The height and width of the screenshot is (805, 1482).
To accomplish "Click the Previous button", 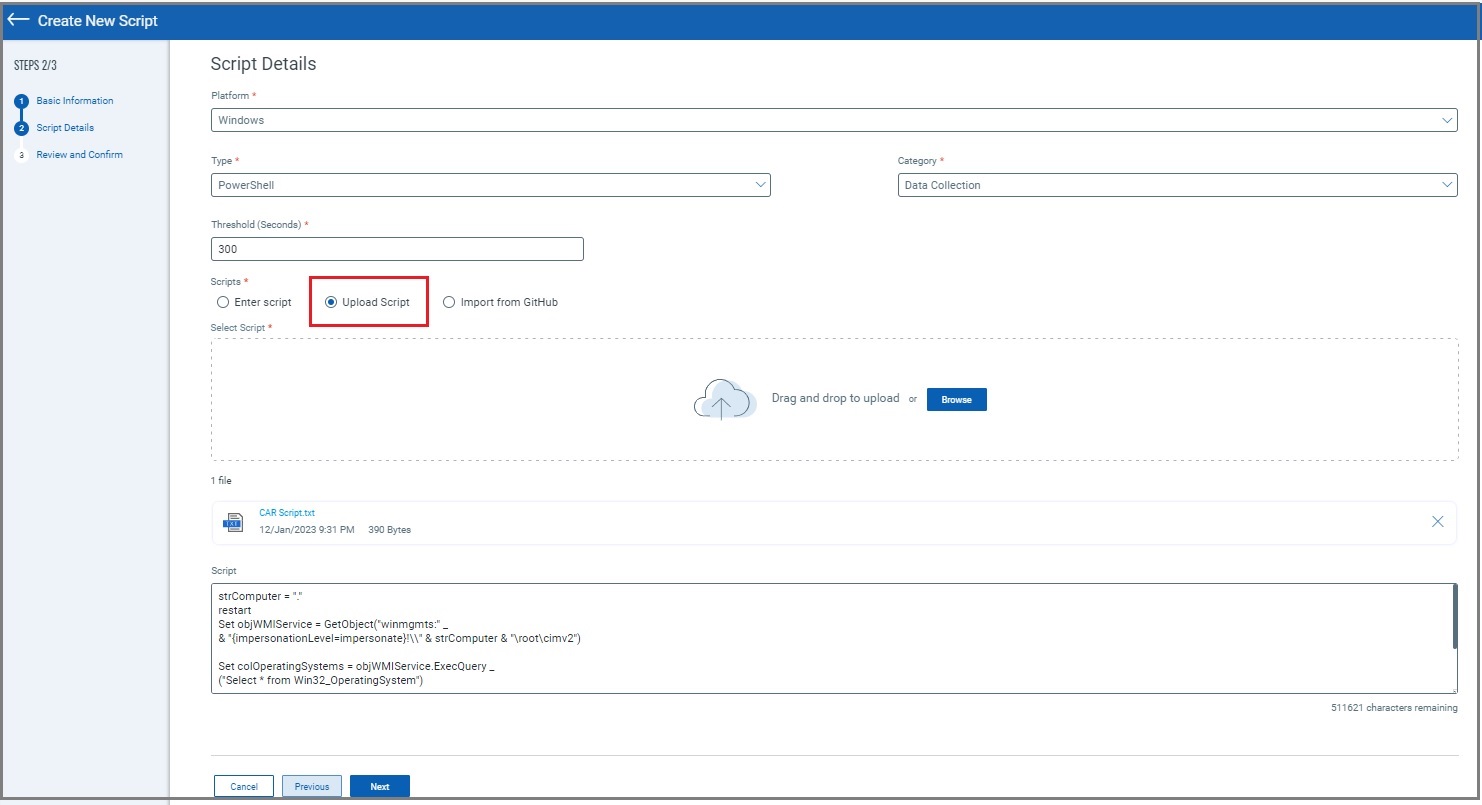I will [x=312, y=786].
